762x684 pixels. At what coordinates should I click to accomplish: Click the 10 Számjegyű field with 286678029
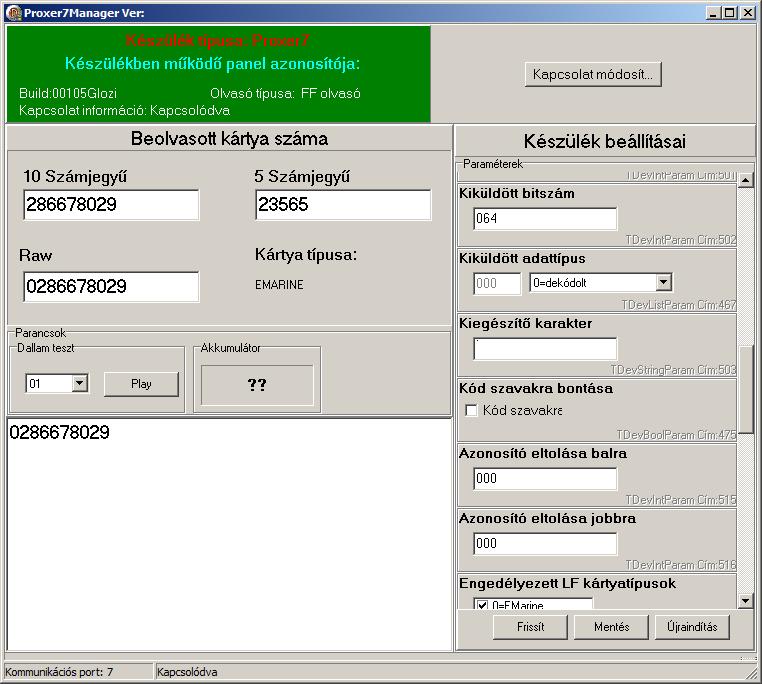pos(111,205)
